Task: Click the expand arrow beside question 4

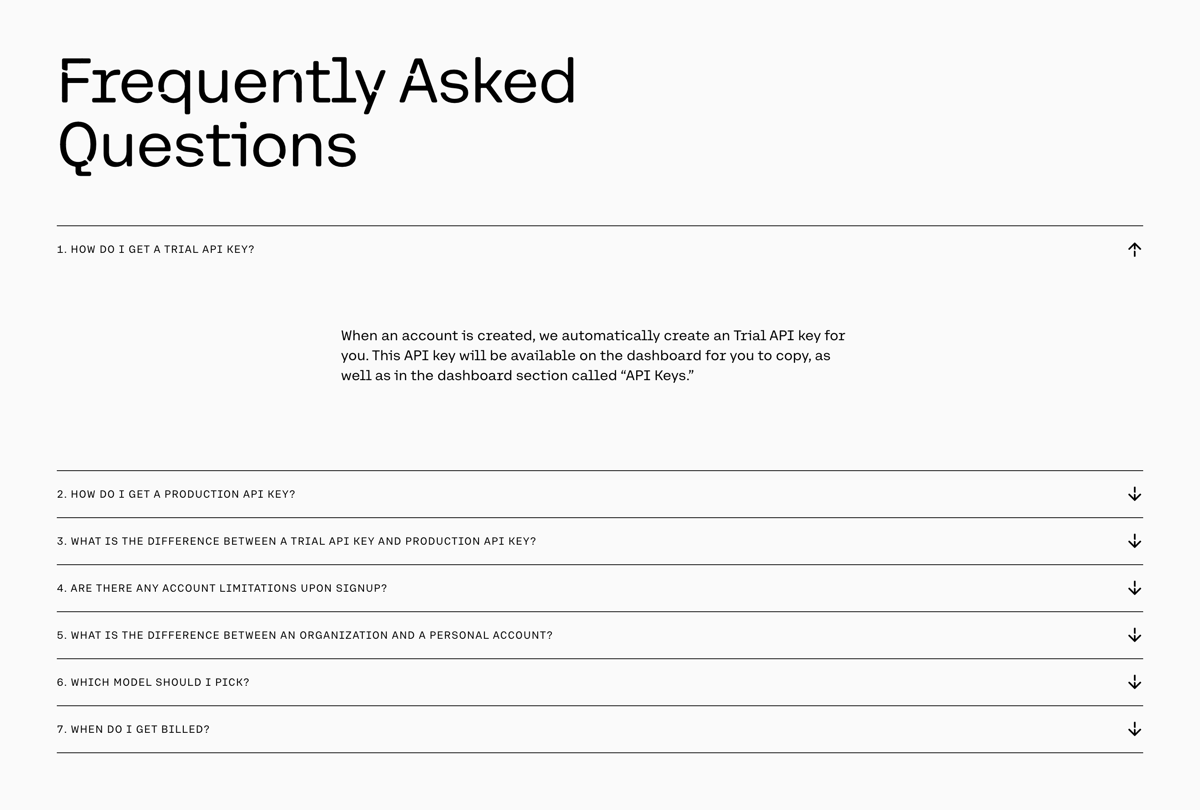Action: coord(1134,588)
